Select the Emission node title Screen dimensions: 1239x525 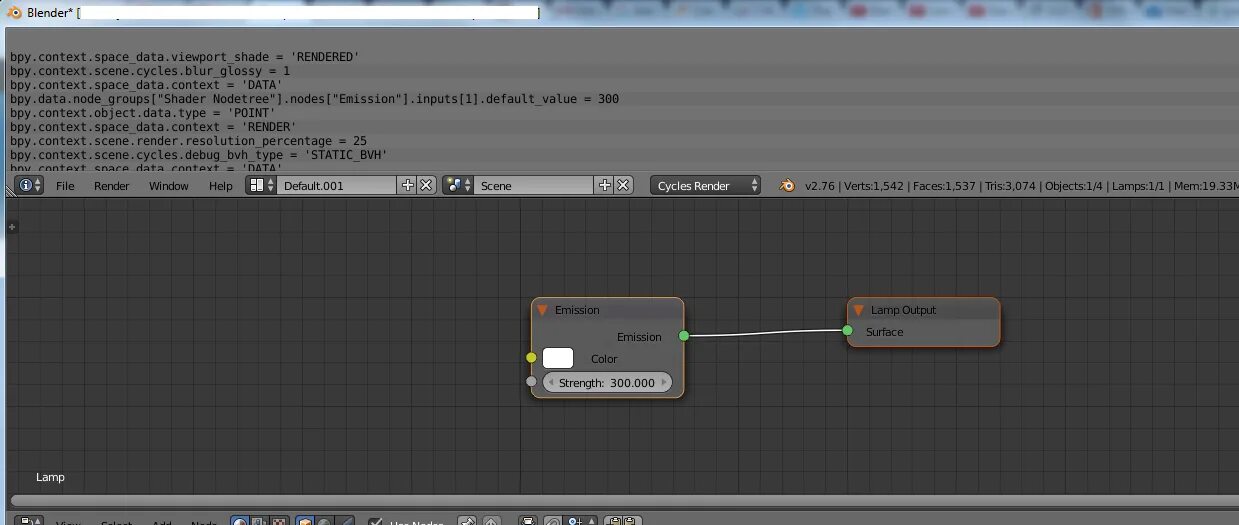click(577, 310)
